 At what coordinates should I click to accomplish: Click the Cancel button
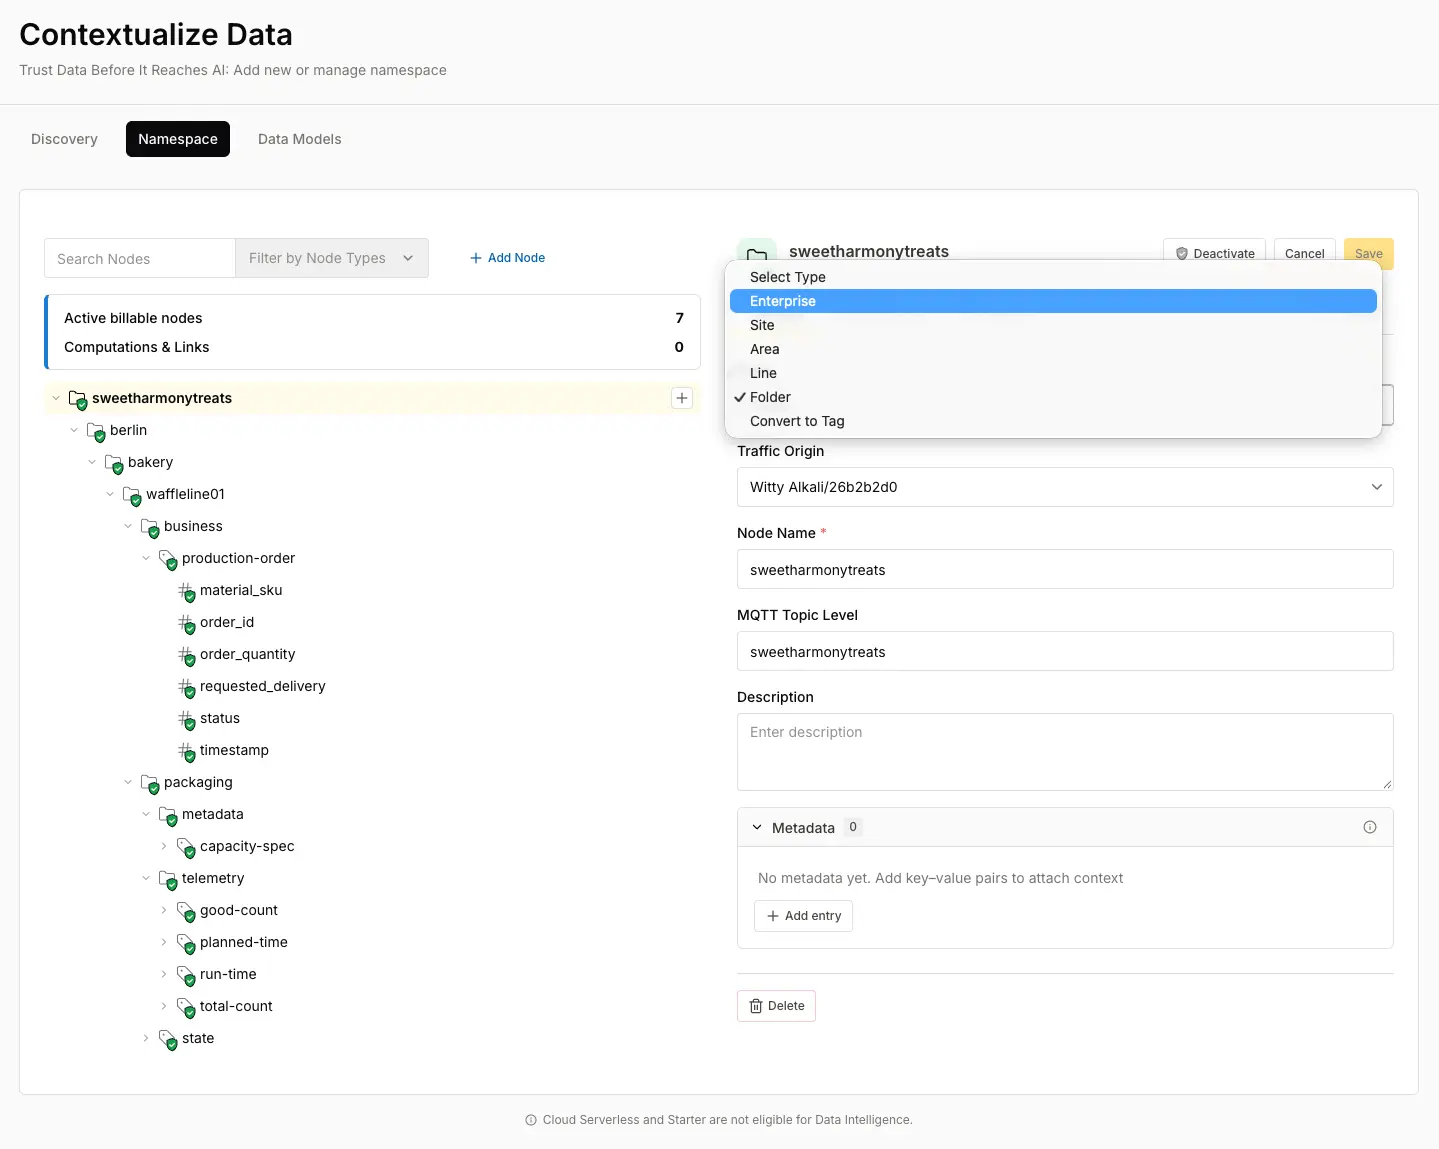(x=1304, y=253)
